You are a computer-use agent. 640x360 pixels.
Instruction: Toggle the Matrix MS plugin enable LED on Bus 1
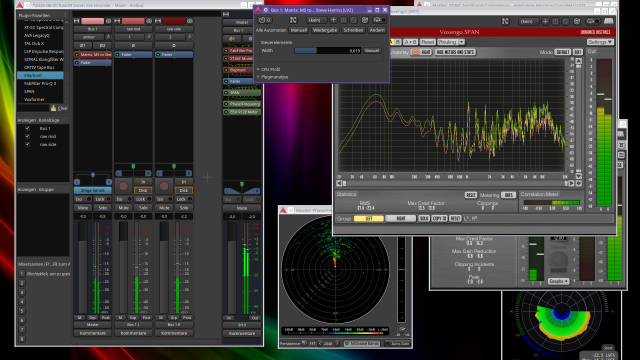[x=77, y=54]
